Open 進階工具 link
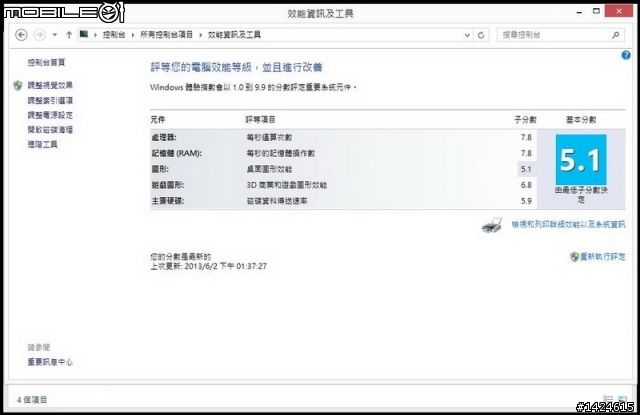This screenshot has width=640, height=415. click(42, 144)
